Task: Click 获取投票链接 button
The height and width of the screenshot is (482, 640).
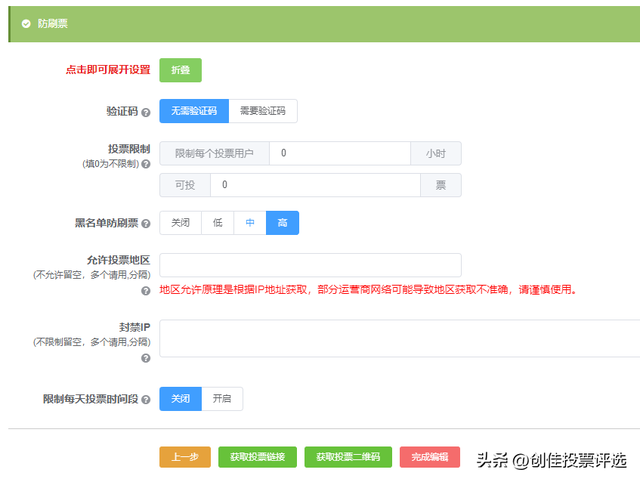Action: point(257,457)
